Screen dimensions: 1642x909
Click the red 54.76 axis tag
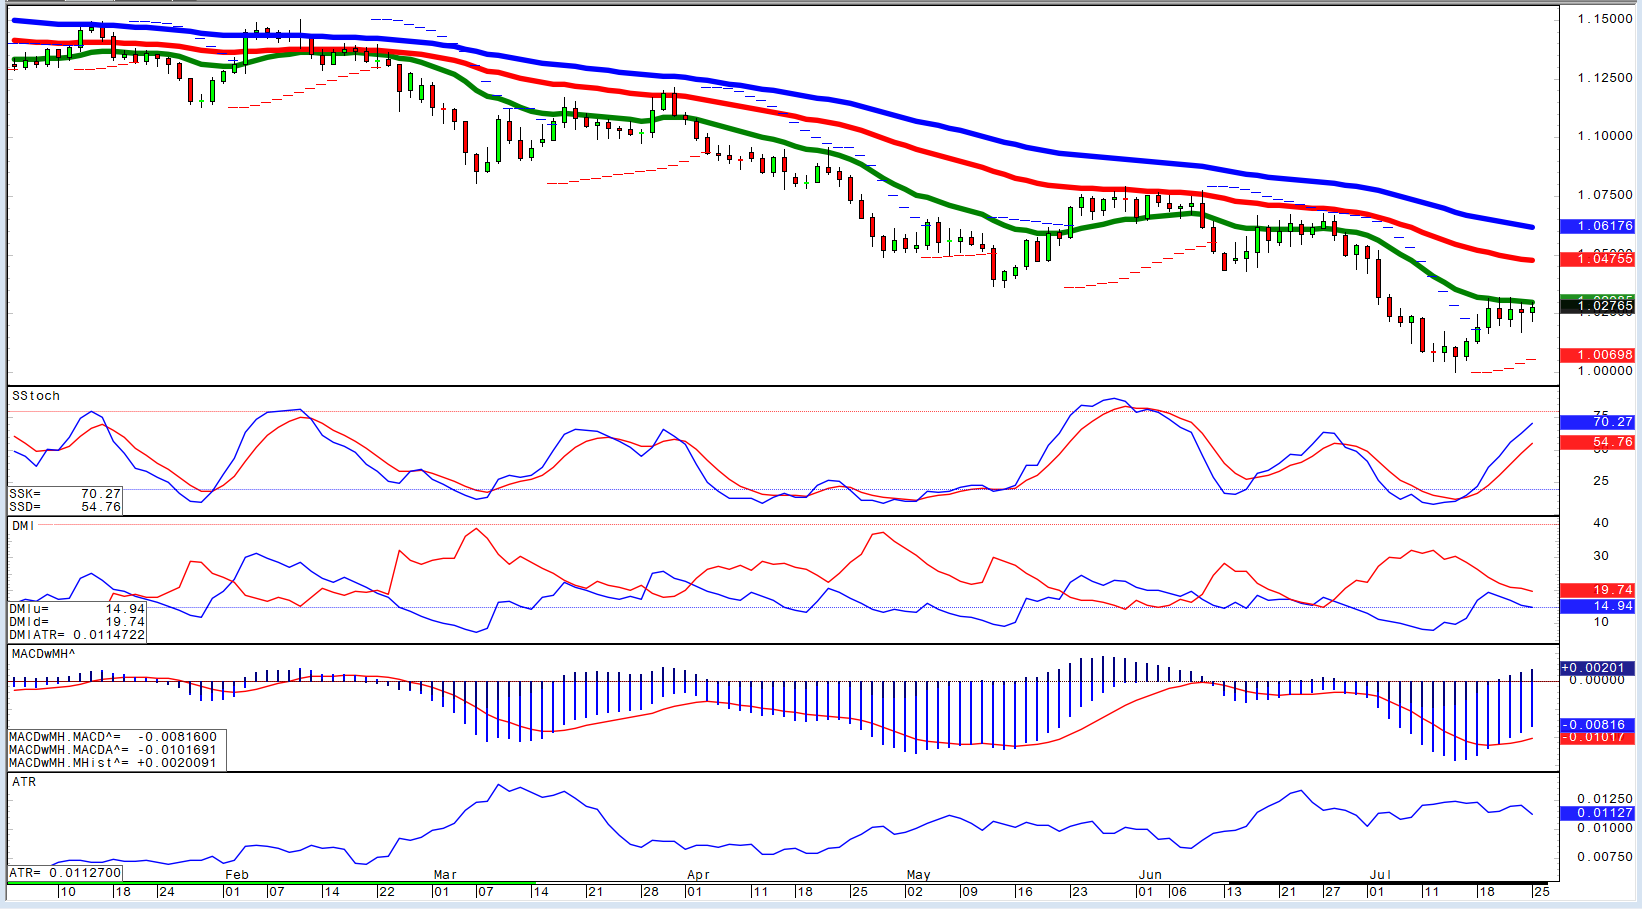point(1598,442)
